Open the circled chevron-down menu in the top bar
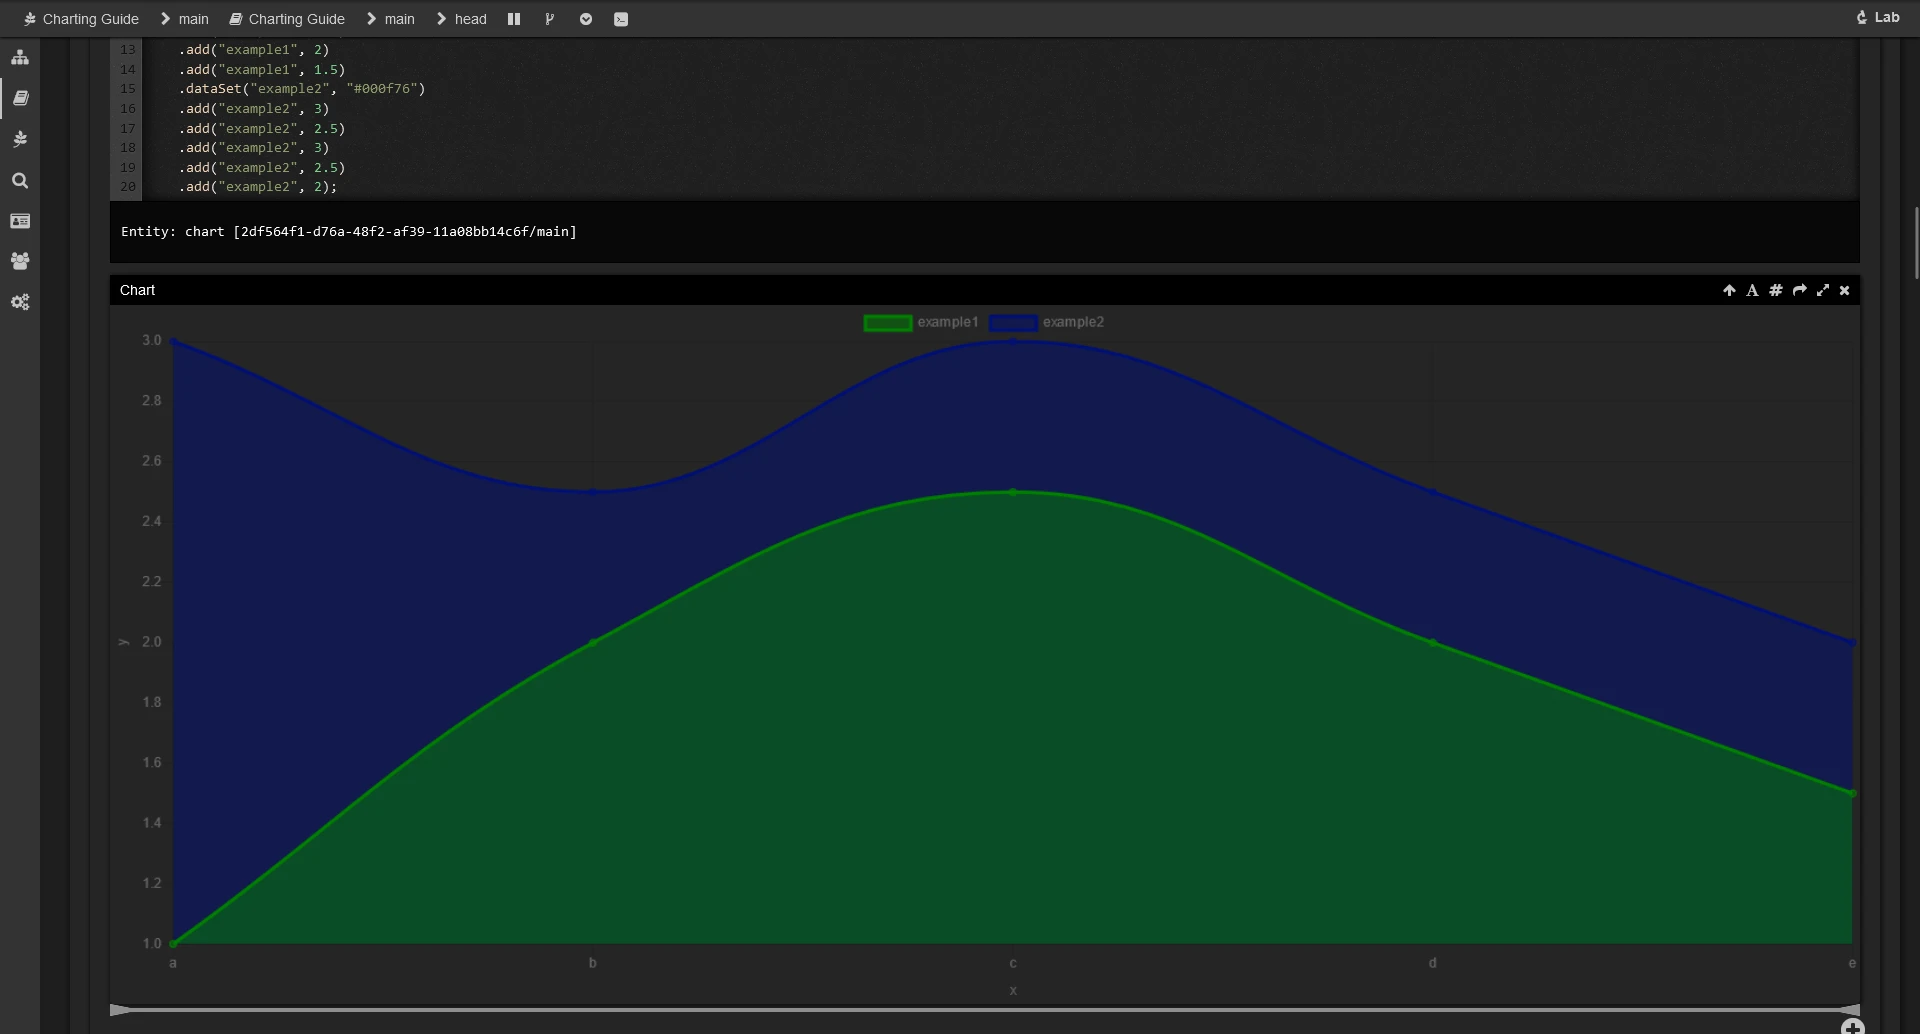 pos(586,19)
